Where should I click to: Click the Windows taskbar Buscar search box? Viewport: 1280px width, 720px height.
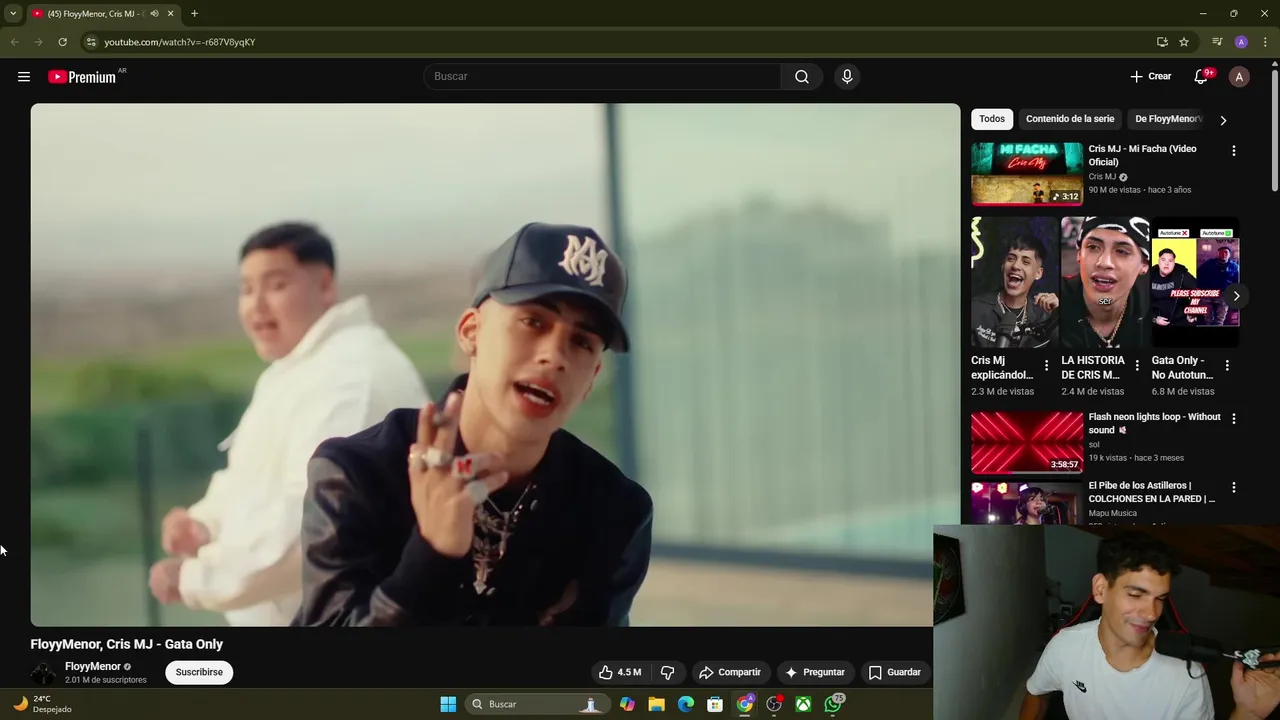536,704
